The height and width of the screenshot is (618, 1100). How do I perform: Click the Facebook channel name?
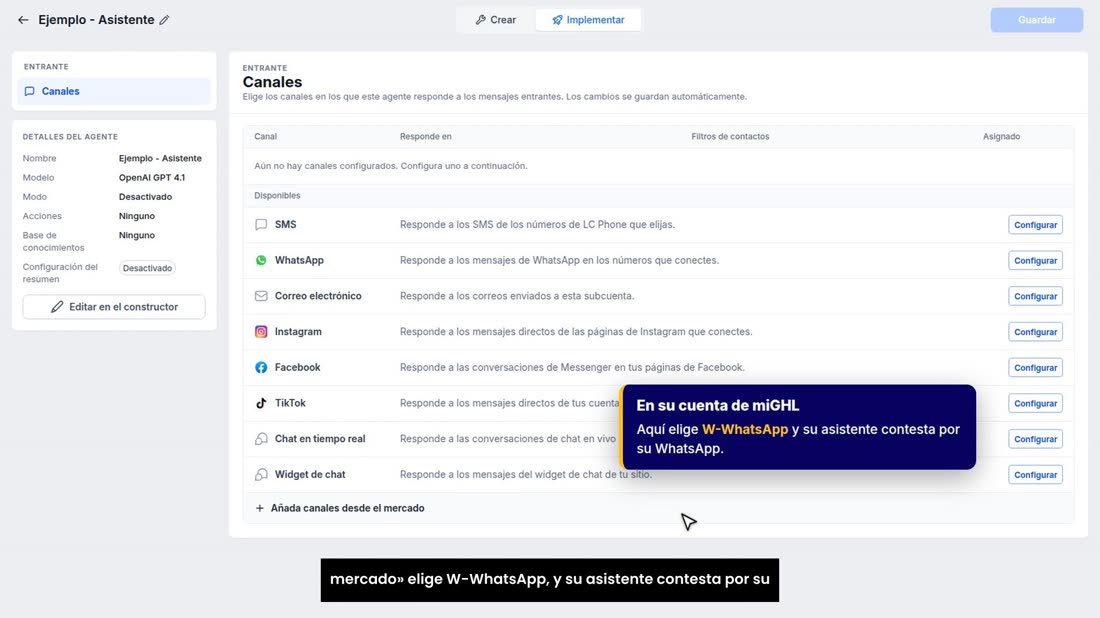(x=297, y=368)
